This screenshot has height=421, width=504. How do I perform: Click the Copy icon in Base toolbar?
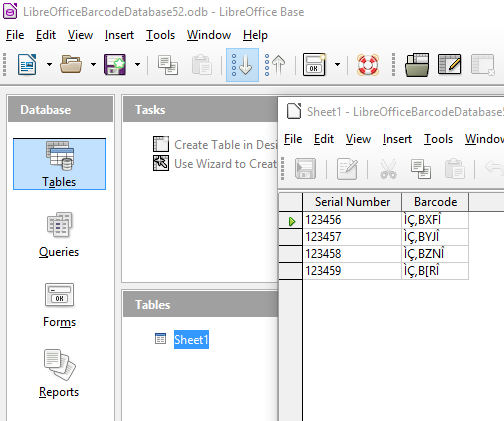168,65
